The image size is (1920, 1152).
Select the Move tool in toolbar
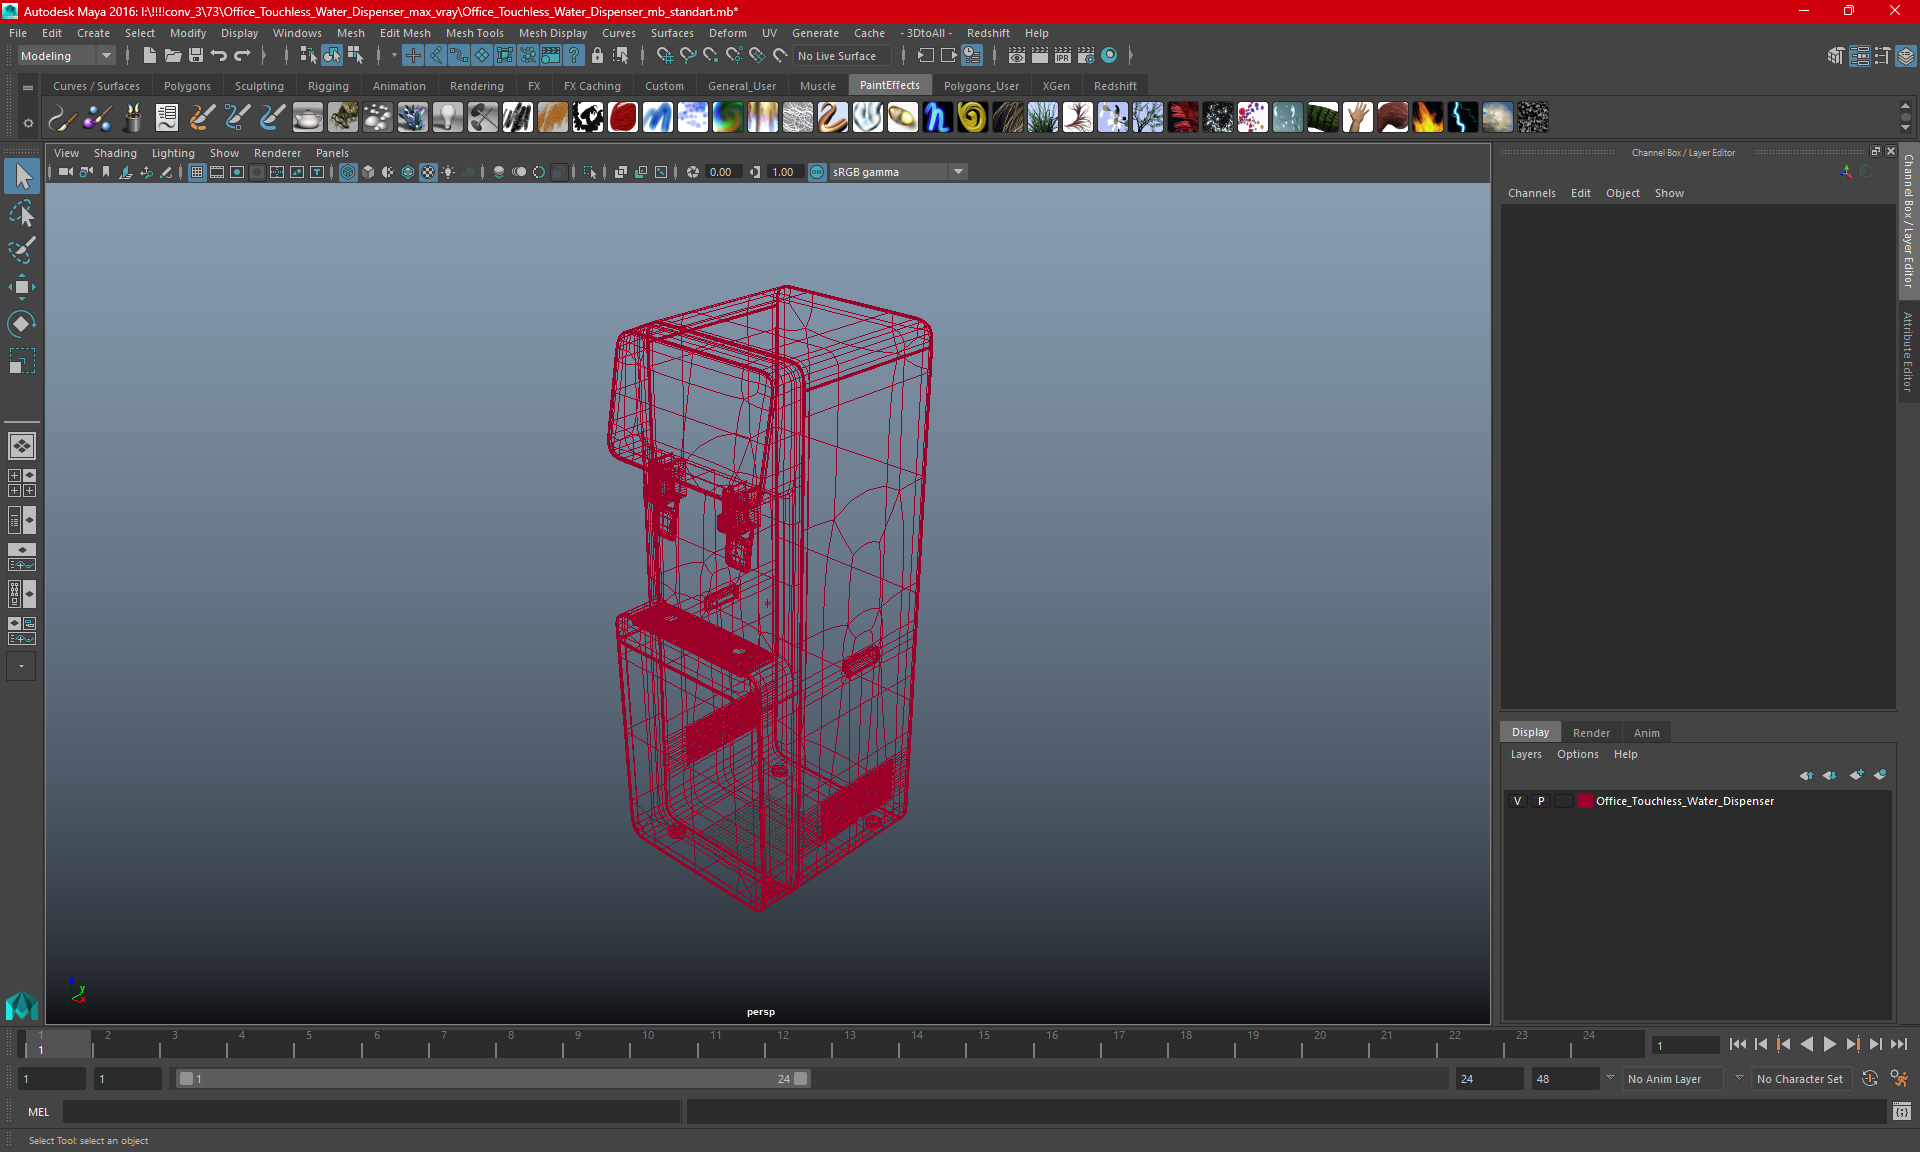click(21, 285)
